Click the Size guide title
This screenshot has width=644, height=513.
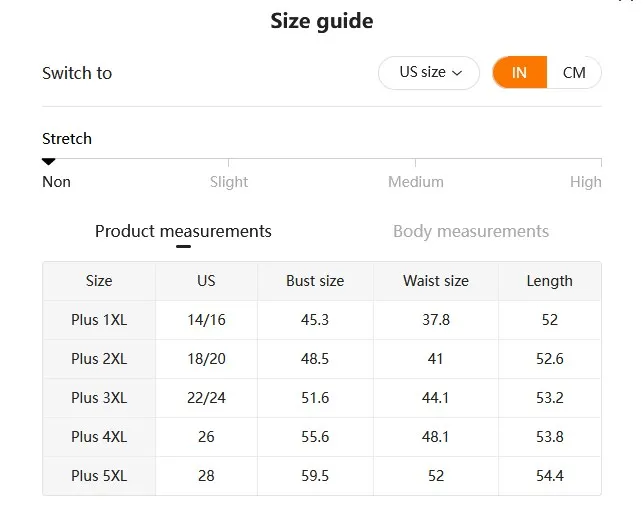[x=322, y=21]
